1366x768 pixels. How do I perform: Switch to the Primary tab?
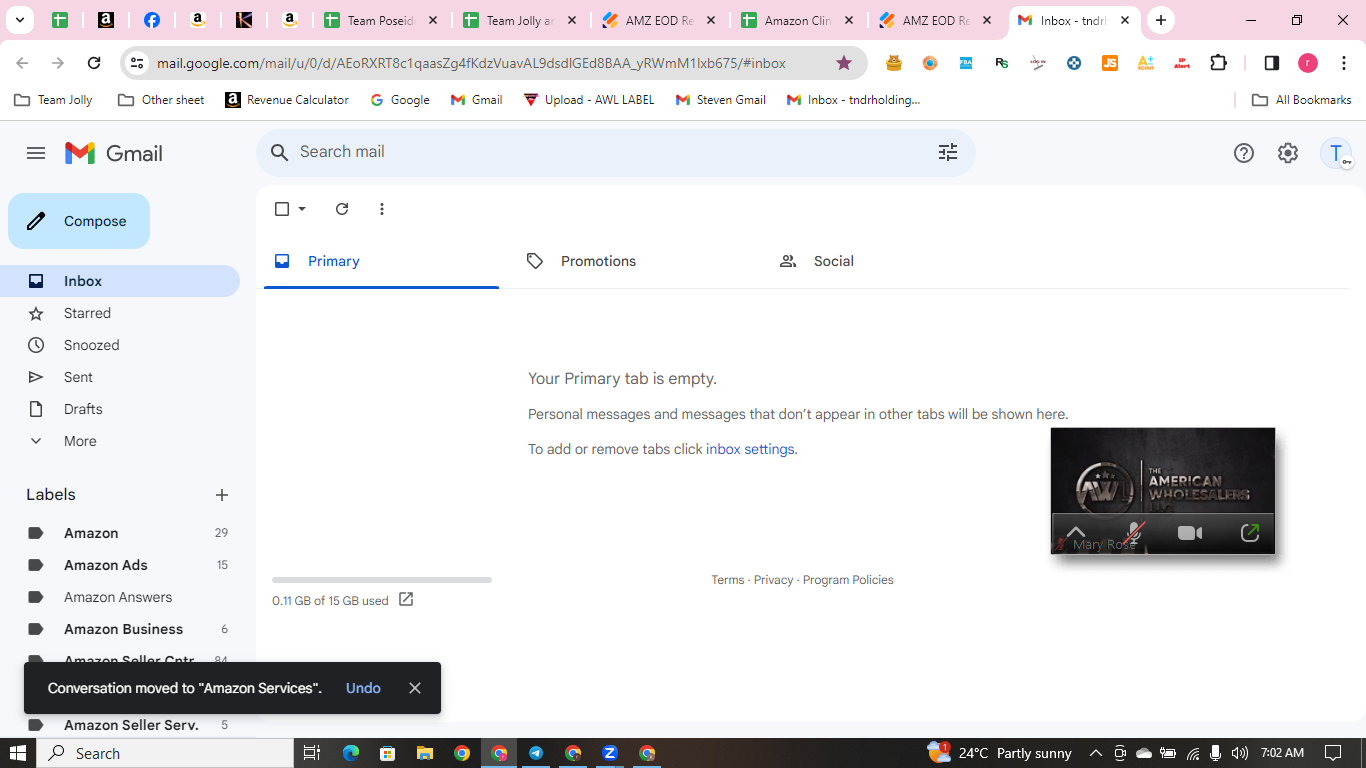click(x=381, y=261)
